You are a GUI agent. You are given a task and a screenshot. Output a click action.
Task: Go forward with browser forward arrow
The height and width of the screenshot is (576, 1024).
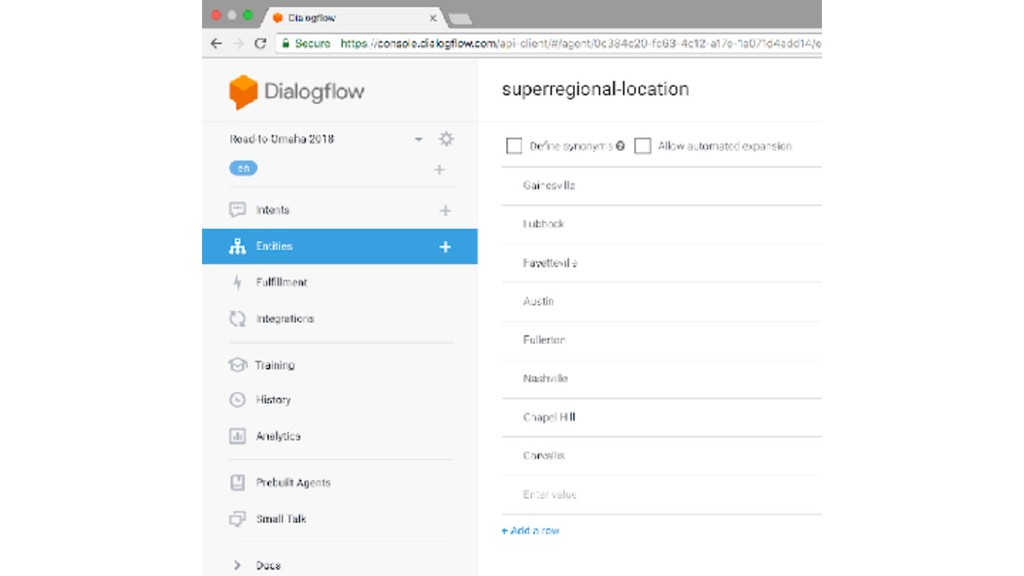238,43
